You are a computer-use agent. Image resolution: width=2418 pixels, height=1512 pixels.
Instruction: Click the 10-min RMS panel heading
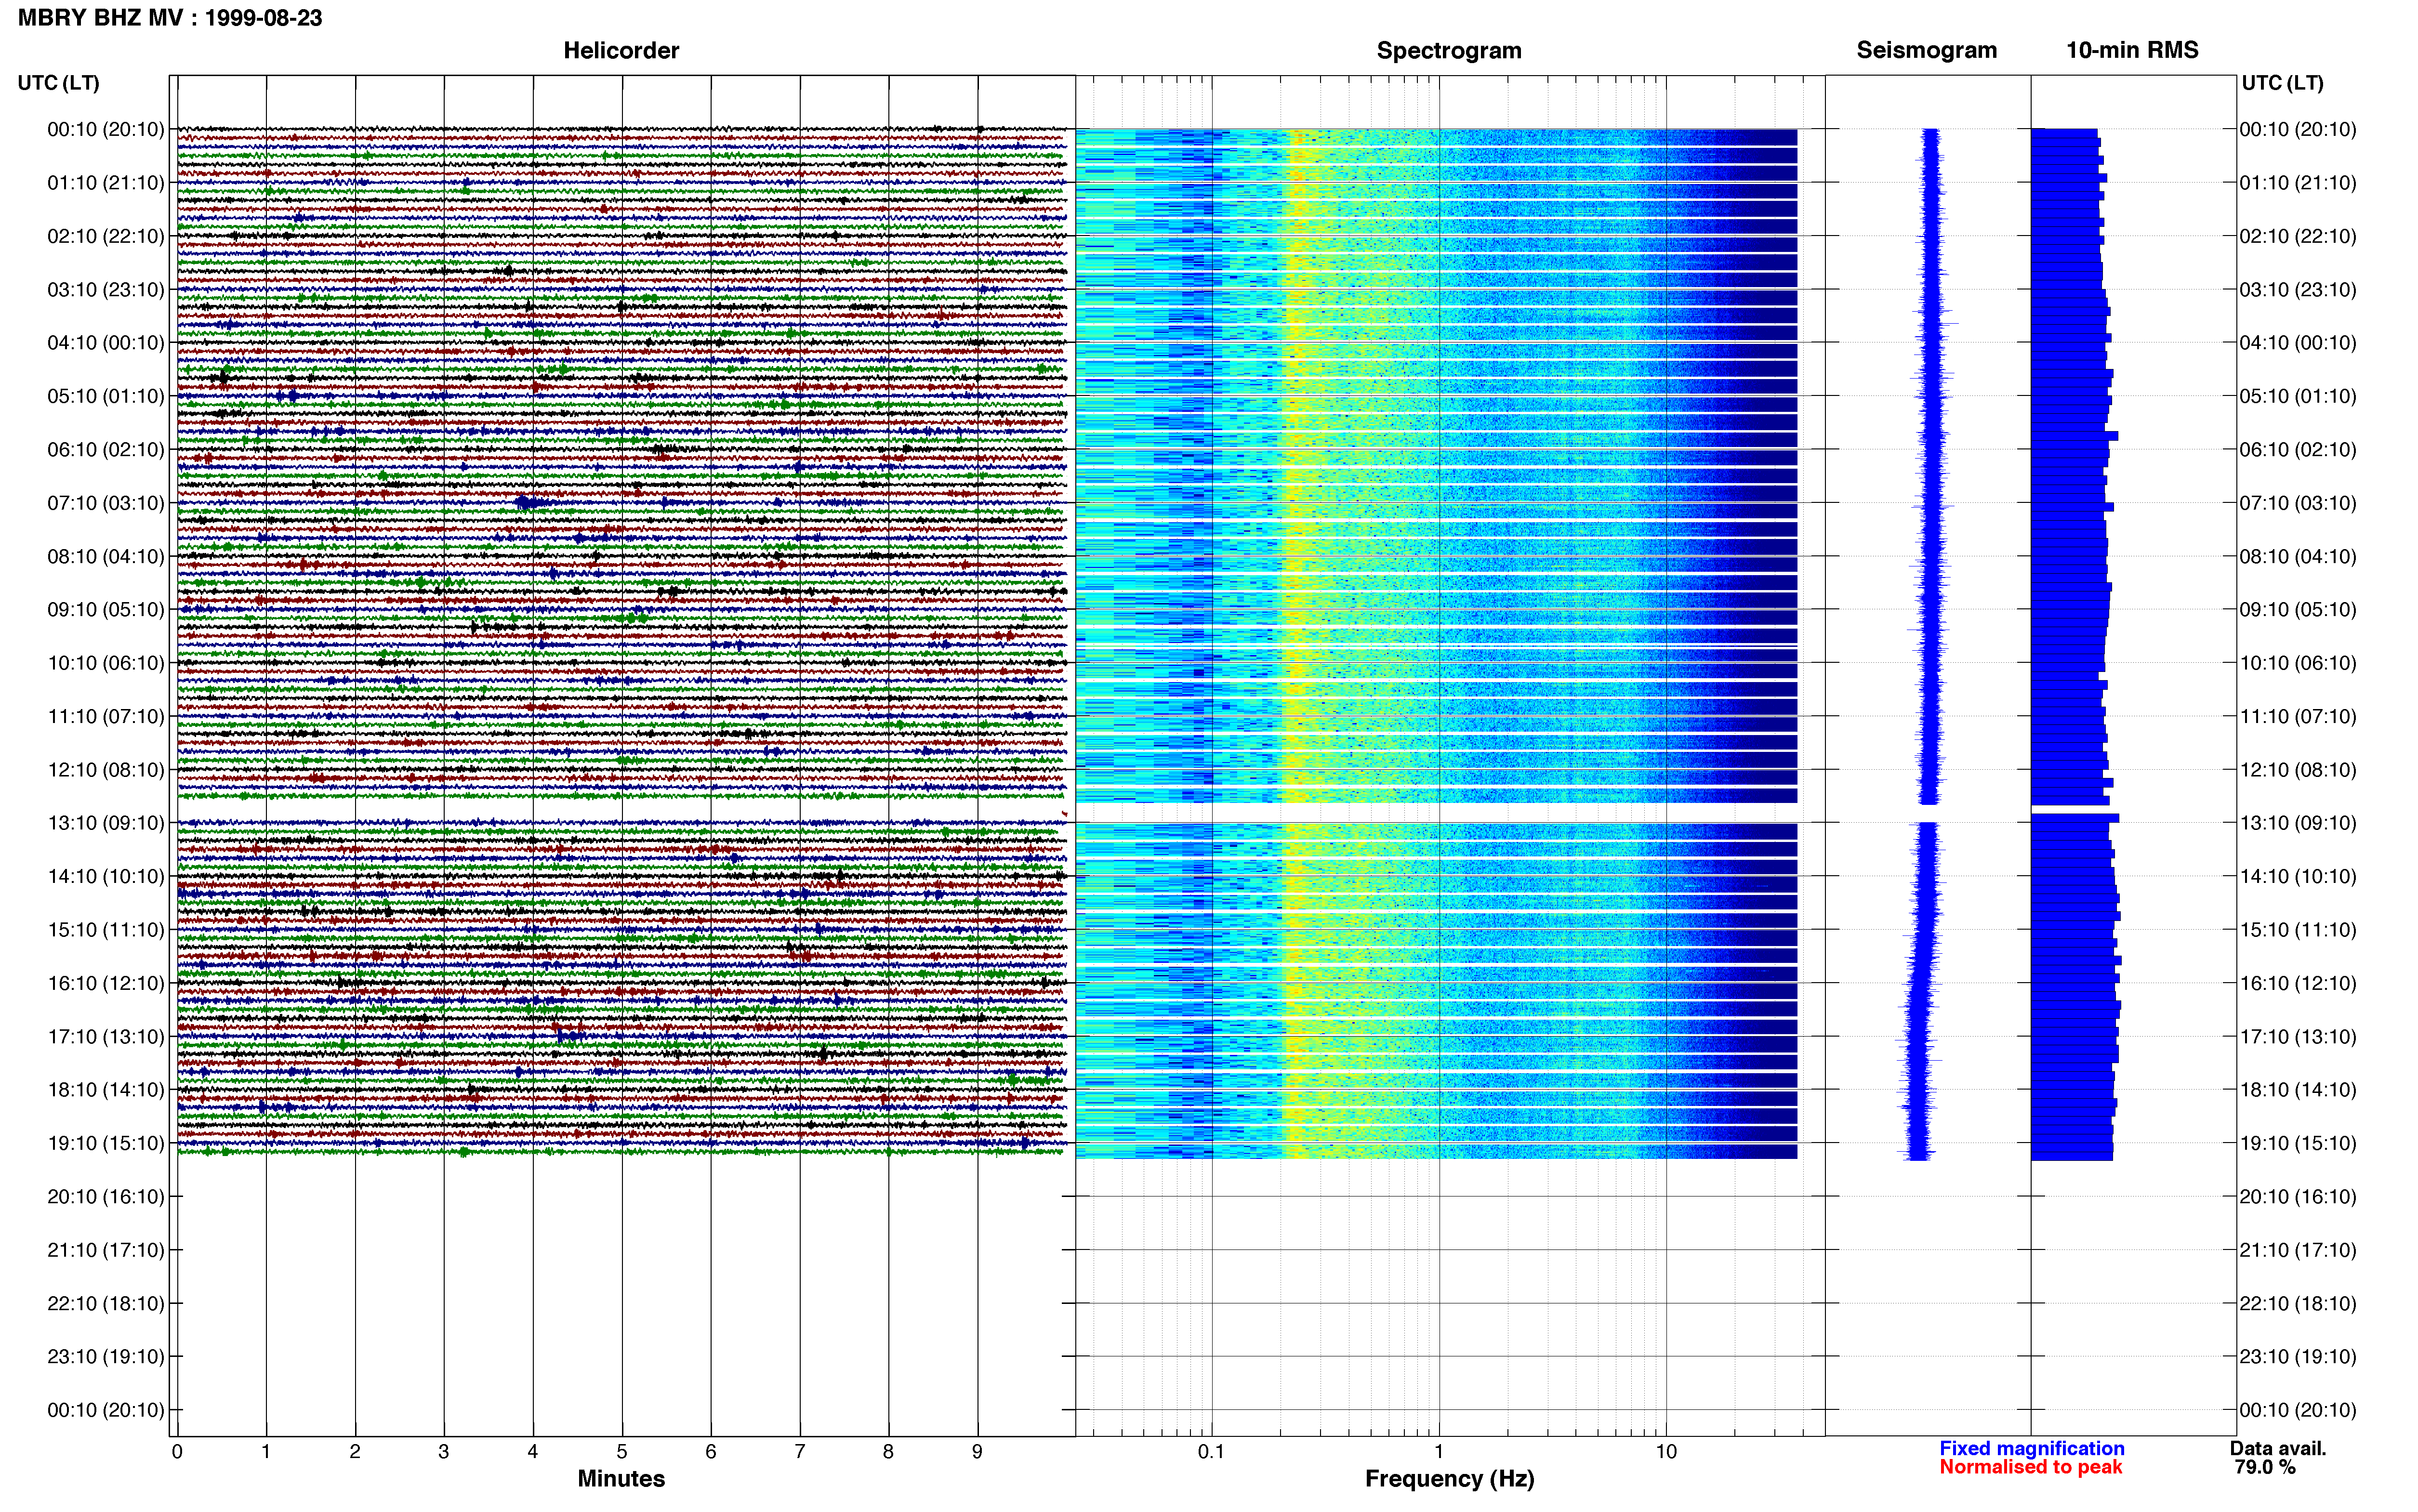click(x=2132, y=50)
